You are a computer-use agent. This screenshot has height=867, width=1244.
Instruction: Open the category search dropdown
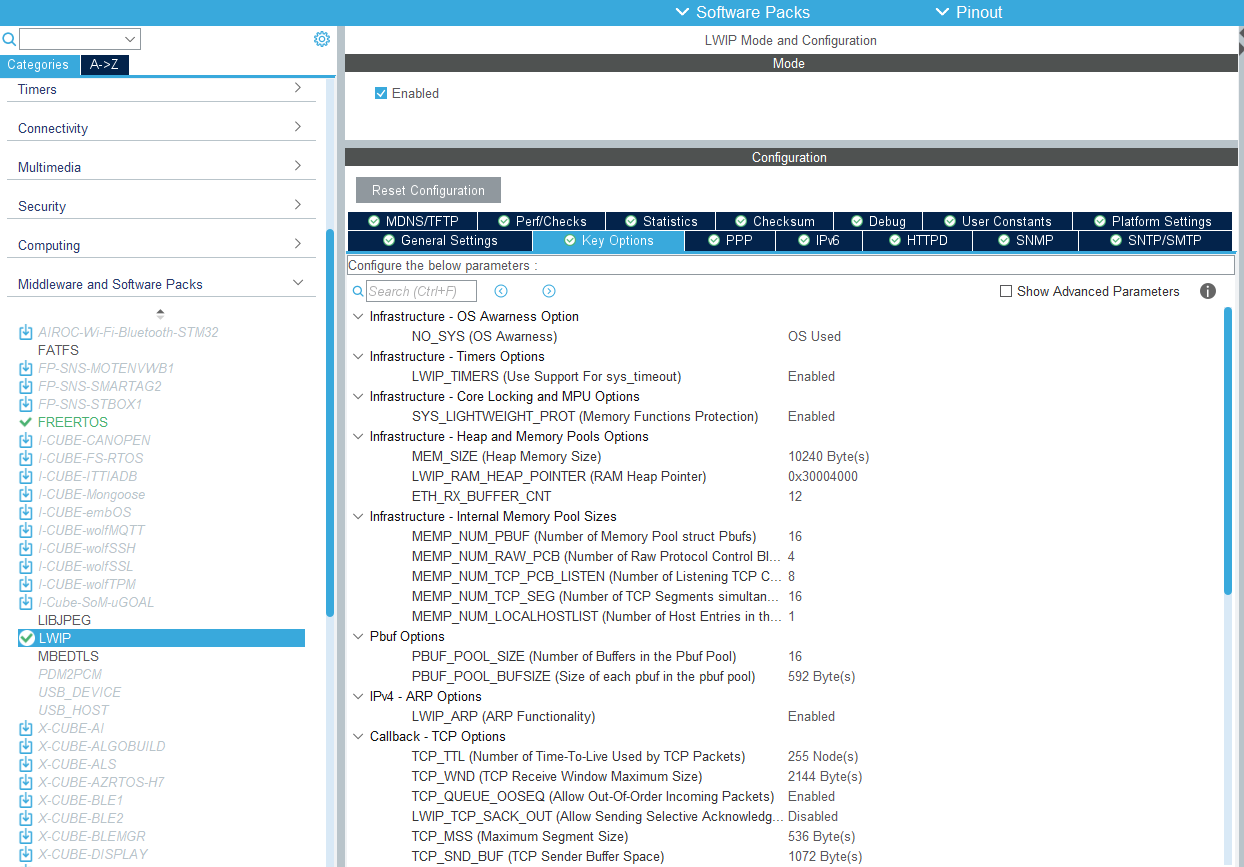(x=130, y=39)
